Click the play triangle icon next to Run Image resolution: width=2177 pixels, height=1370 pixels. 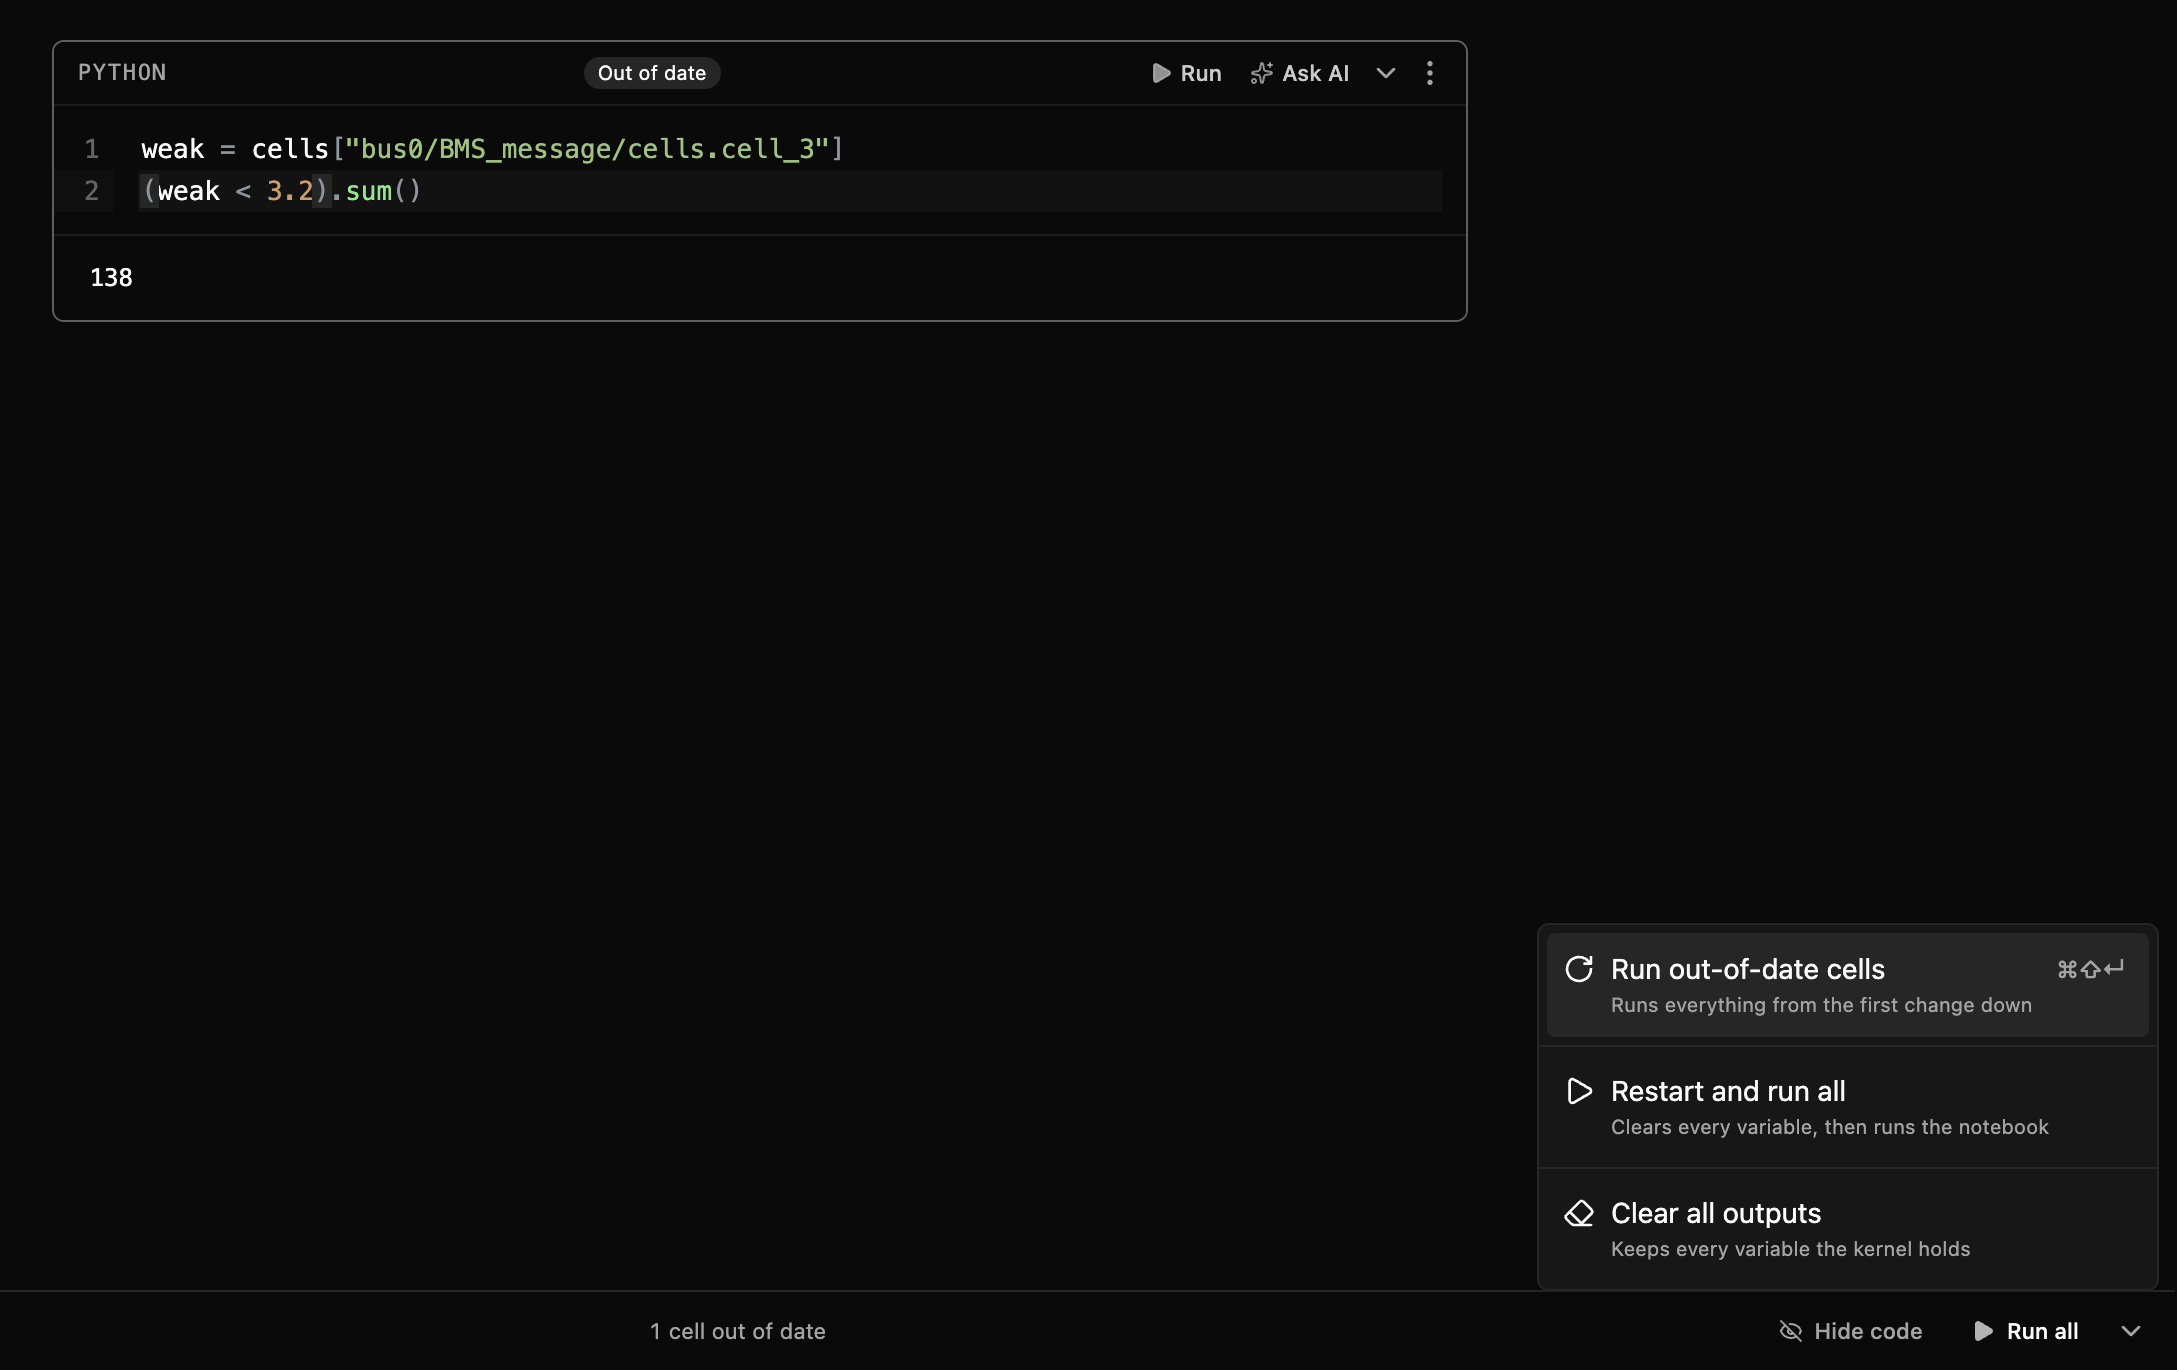pyautogui.click(x=1161, y=73)
